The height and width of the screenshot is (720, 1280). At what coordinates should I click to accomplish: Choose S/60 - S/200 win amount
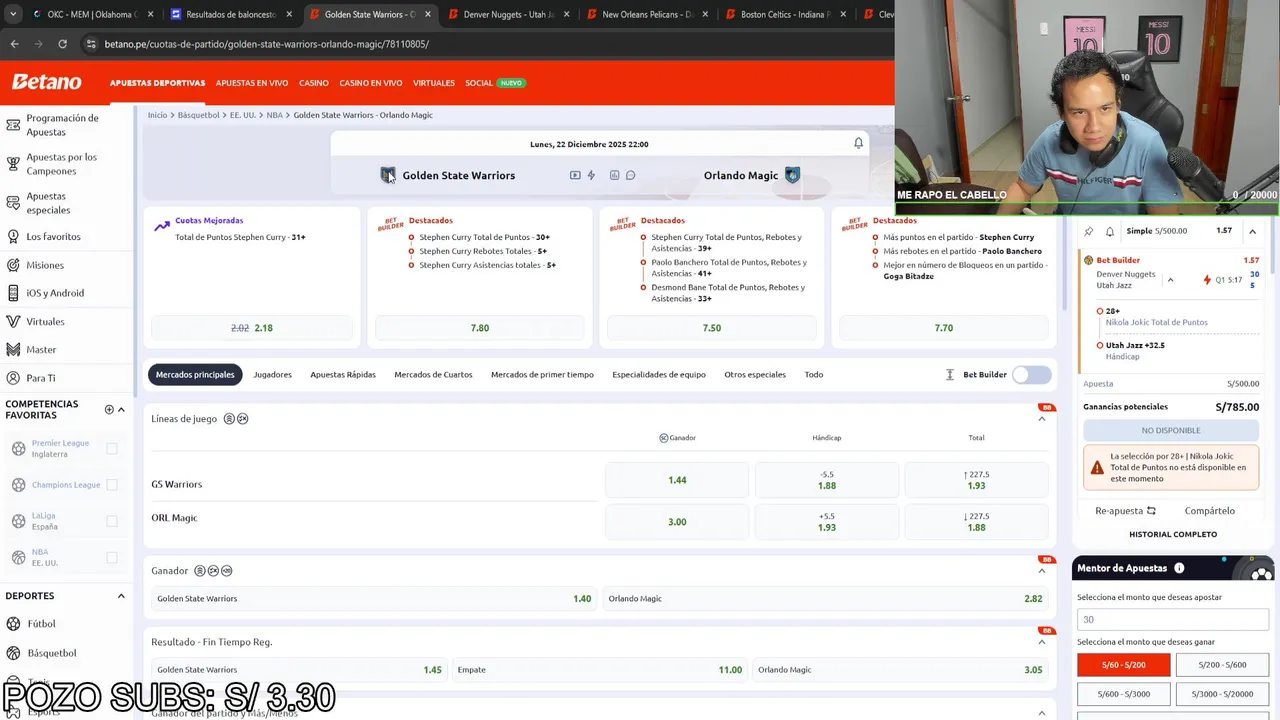tap(1123, 665)
